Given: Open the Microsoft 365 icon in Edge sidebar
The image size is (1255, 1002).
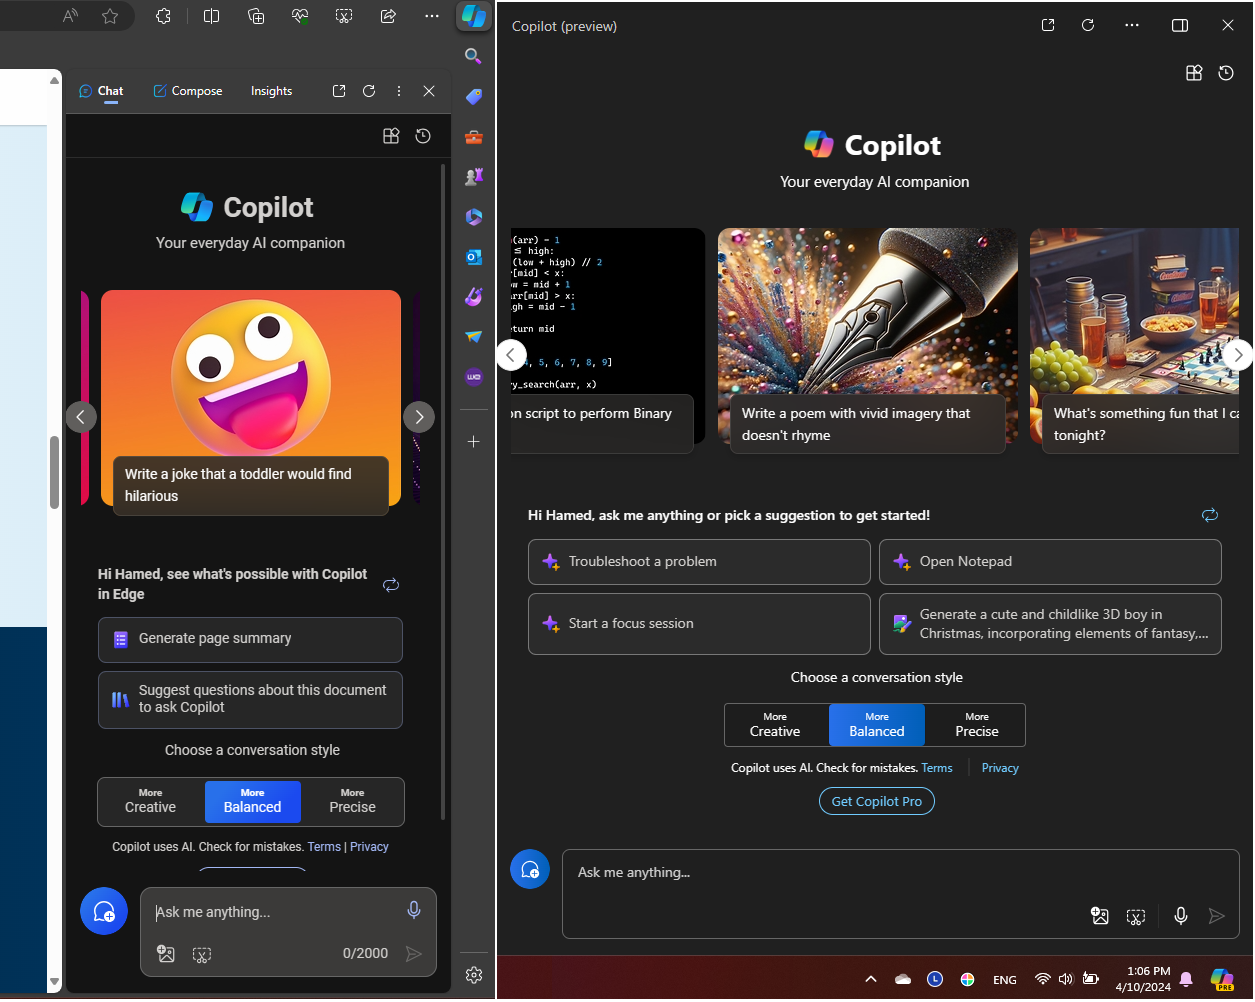Looking at the screenshot, I should [474, 216].
